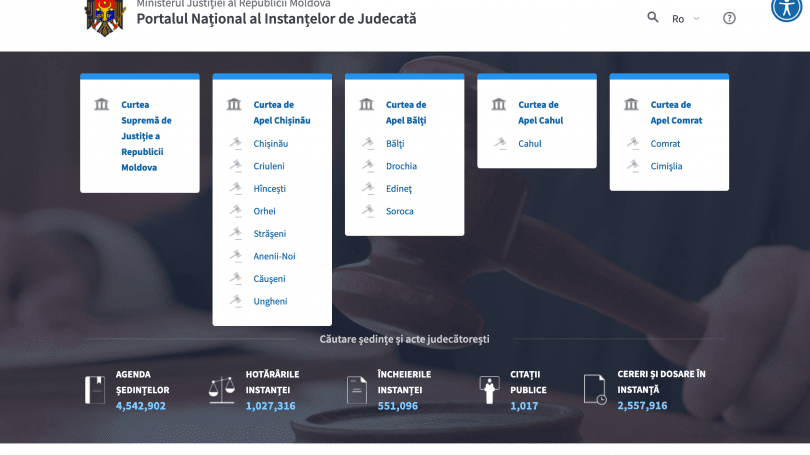Select the Cimișlia court
Viewport: 810px width, 455px height.
pos(666,166)
